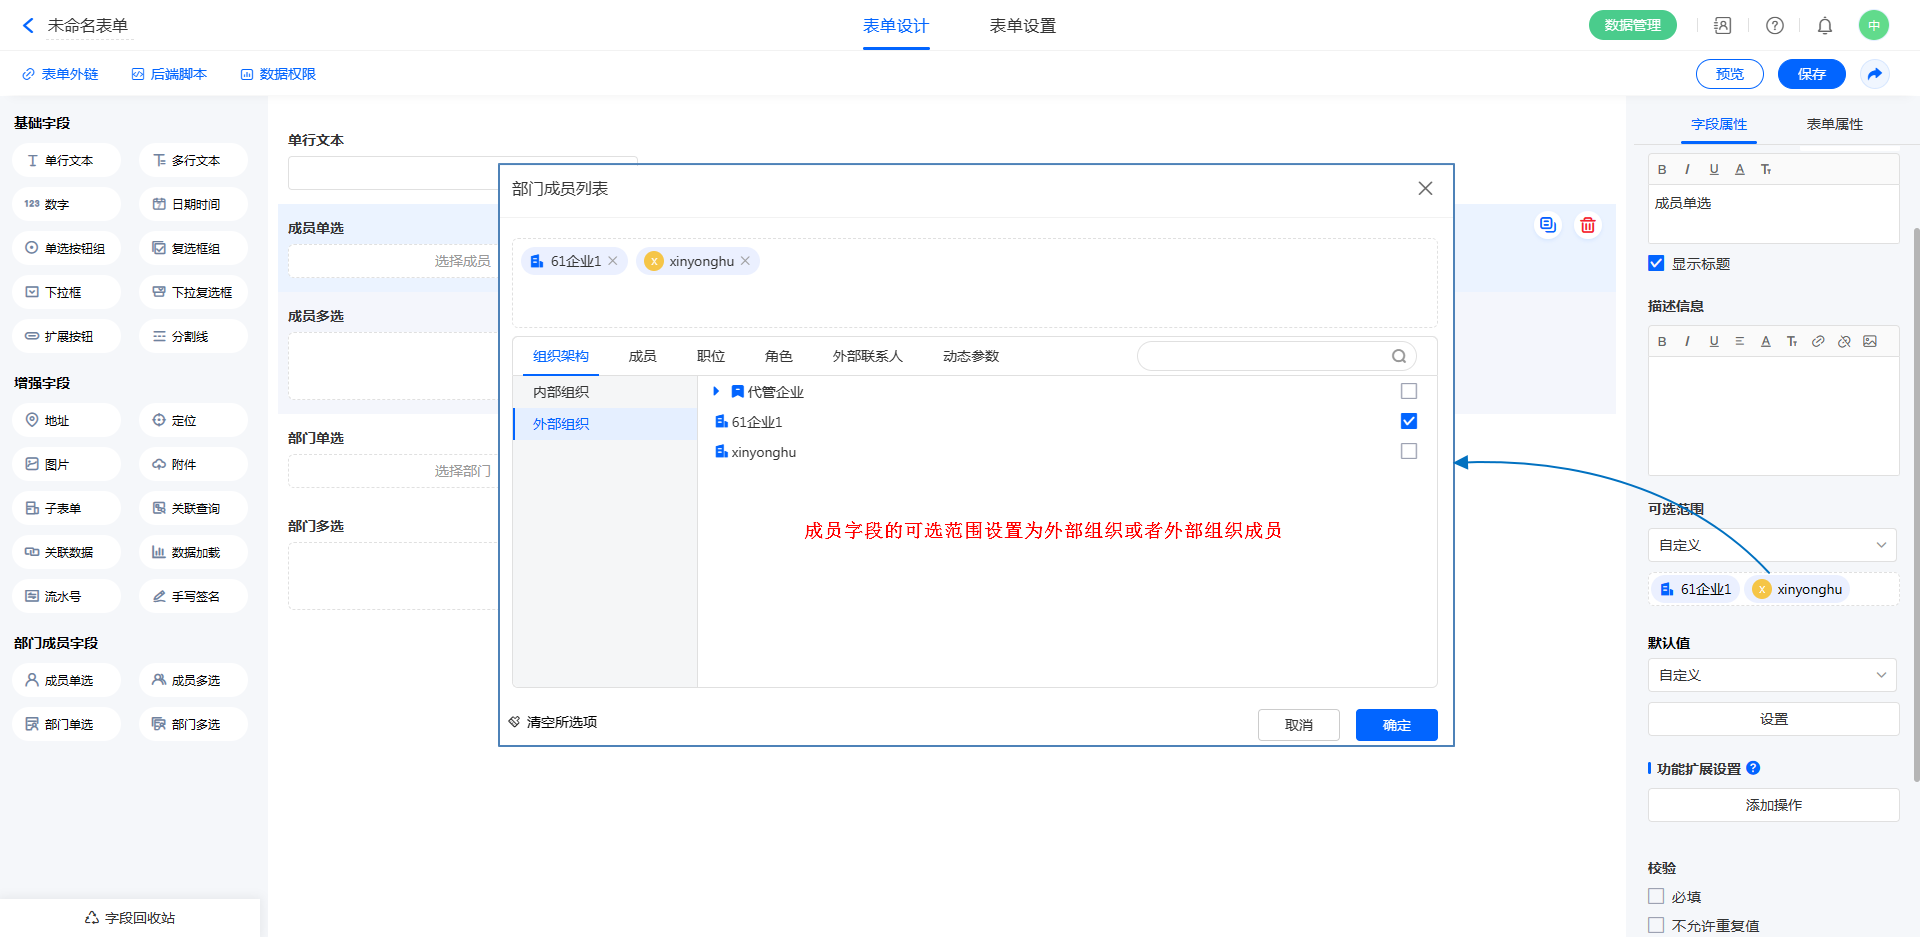The height and width of the screenshot is (937, 1920).
Task: Enable the 不允许重复值 checkbox
Action: click(1656, 925)
